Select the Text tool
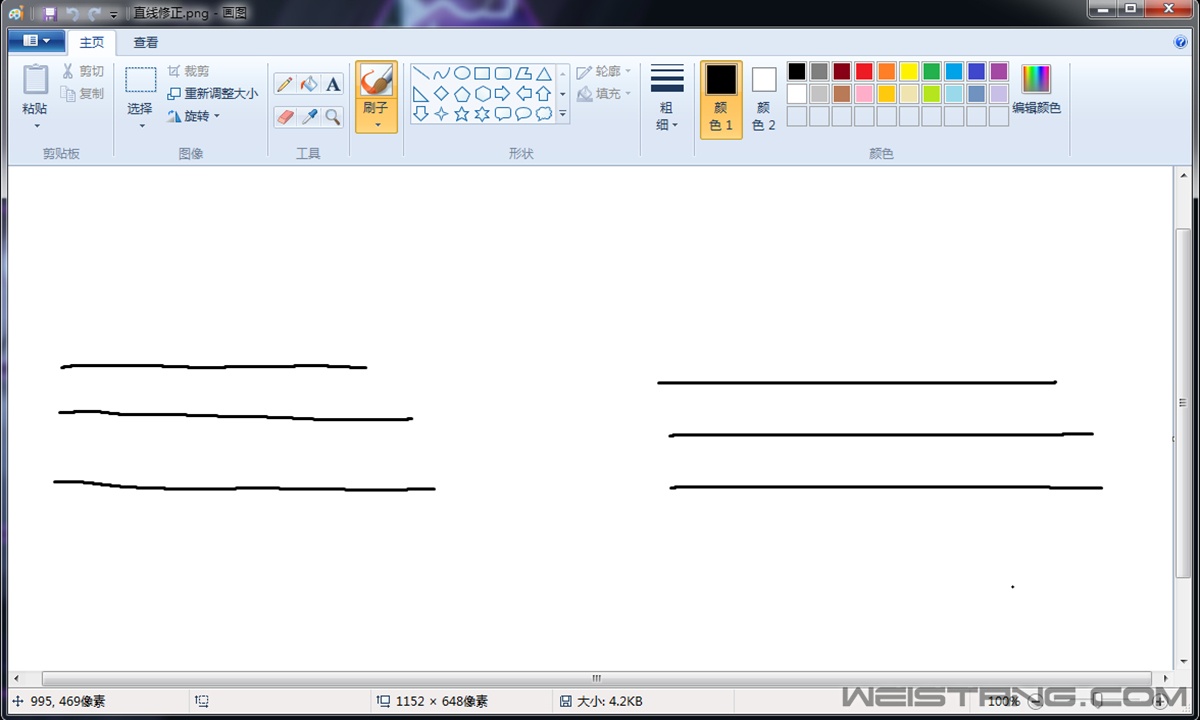Screen dimensions: 1200x720 (x=333, y=85)
